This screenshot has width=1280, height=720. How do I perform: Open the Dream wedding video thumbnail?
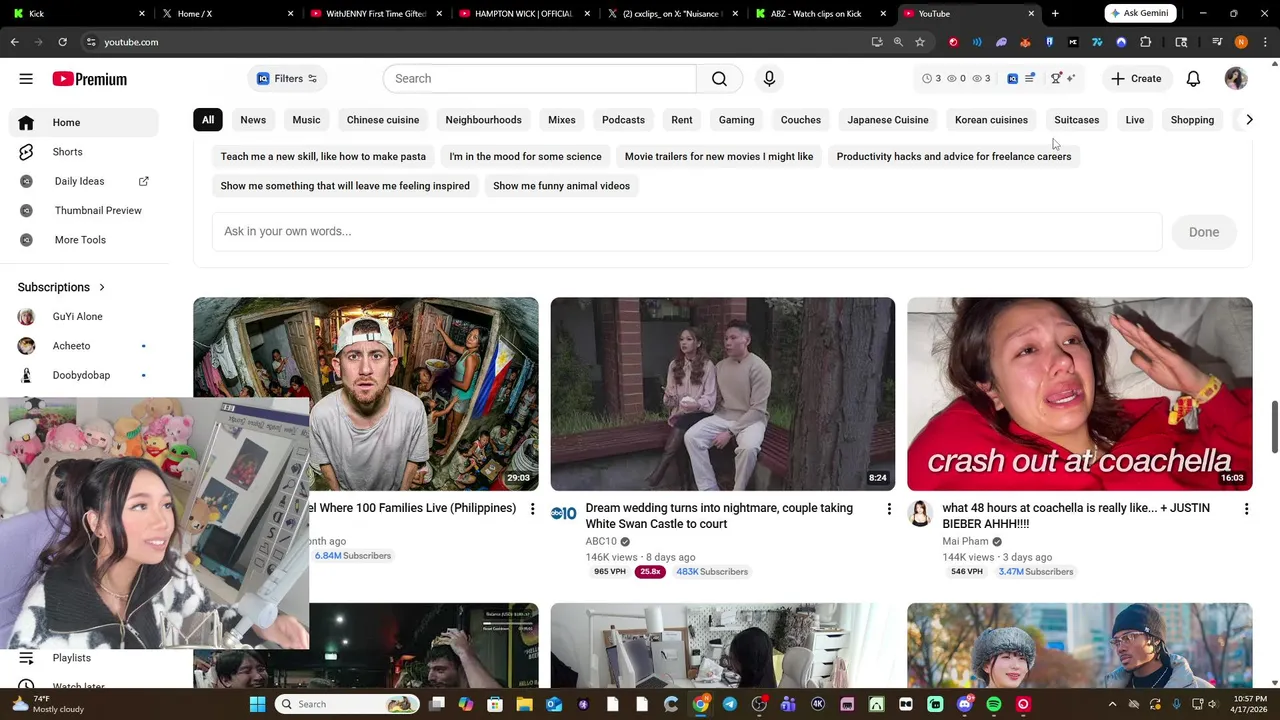pos(722,394)
